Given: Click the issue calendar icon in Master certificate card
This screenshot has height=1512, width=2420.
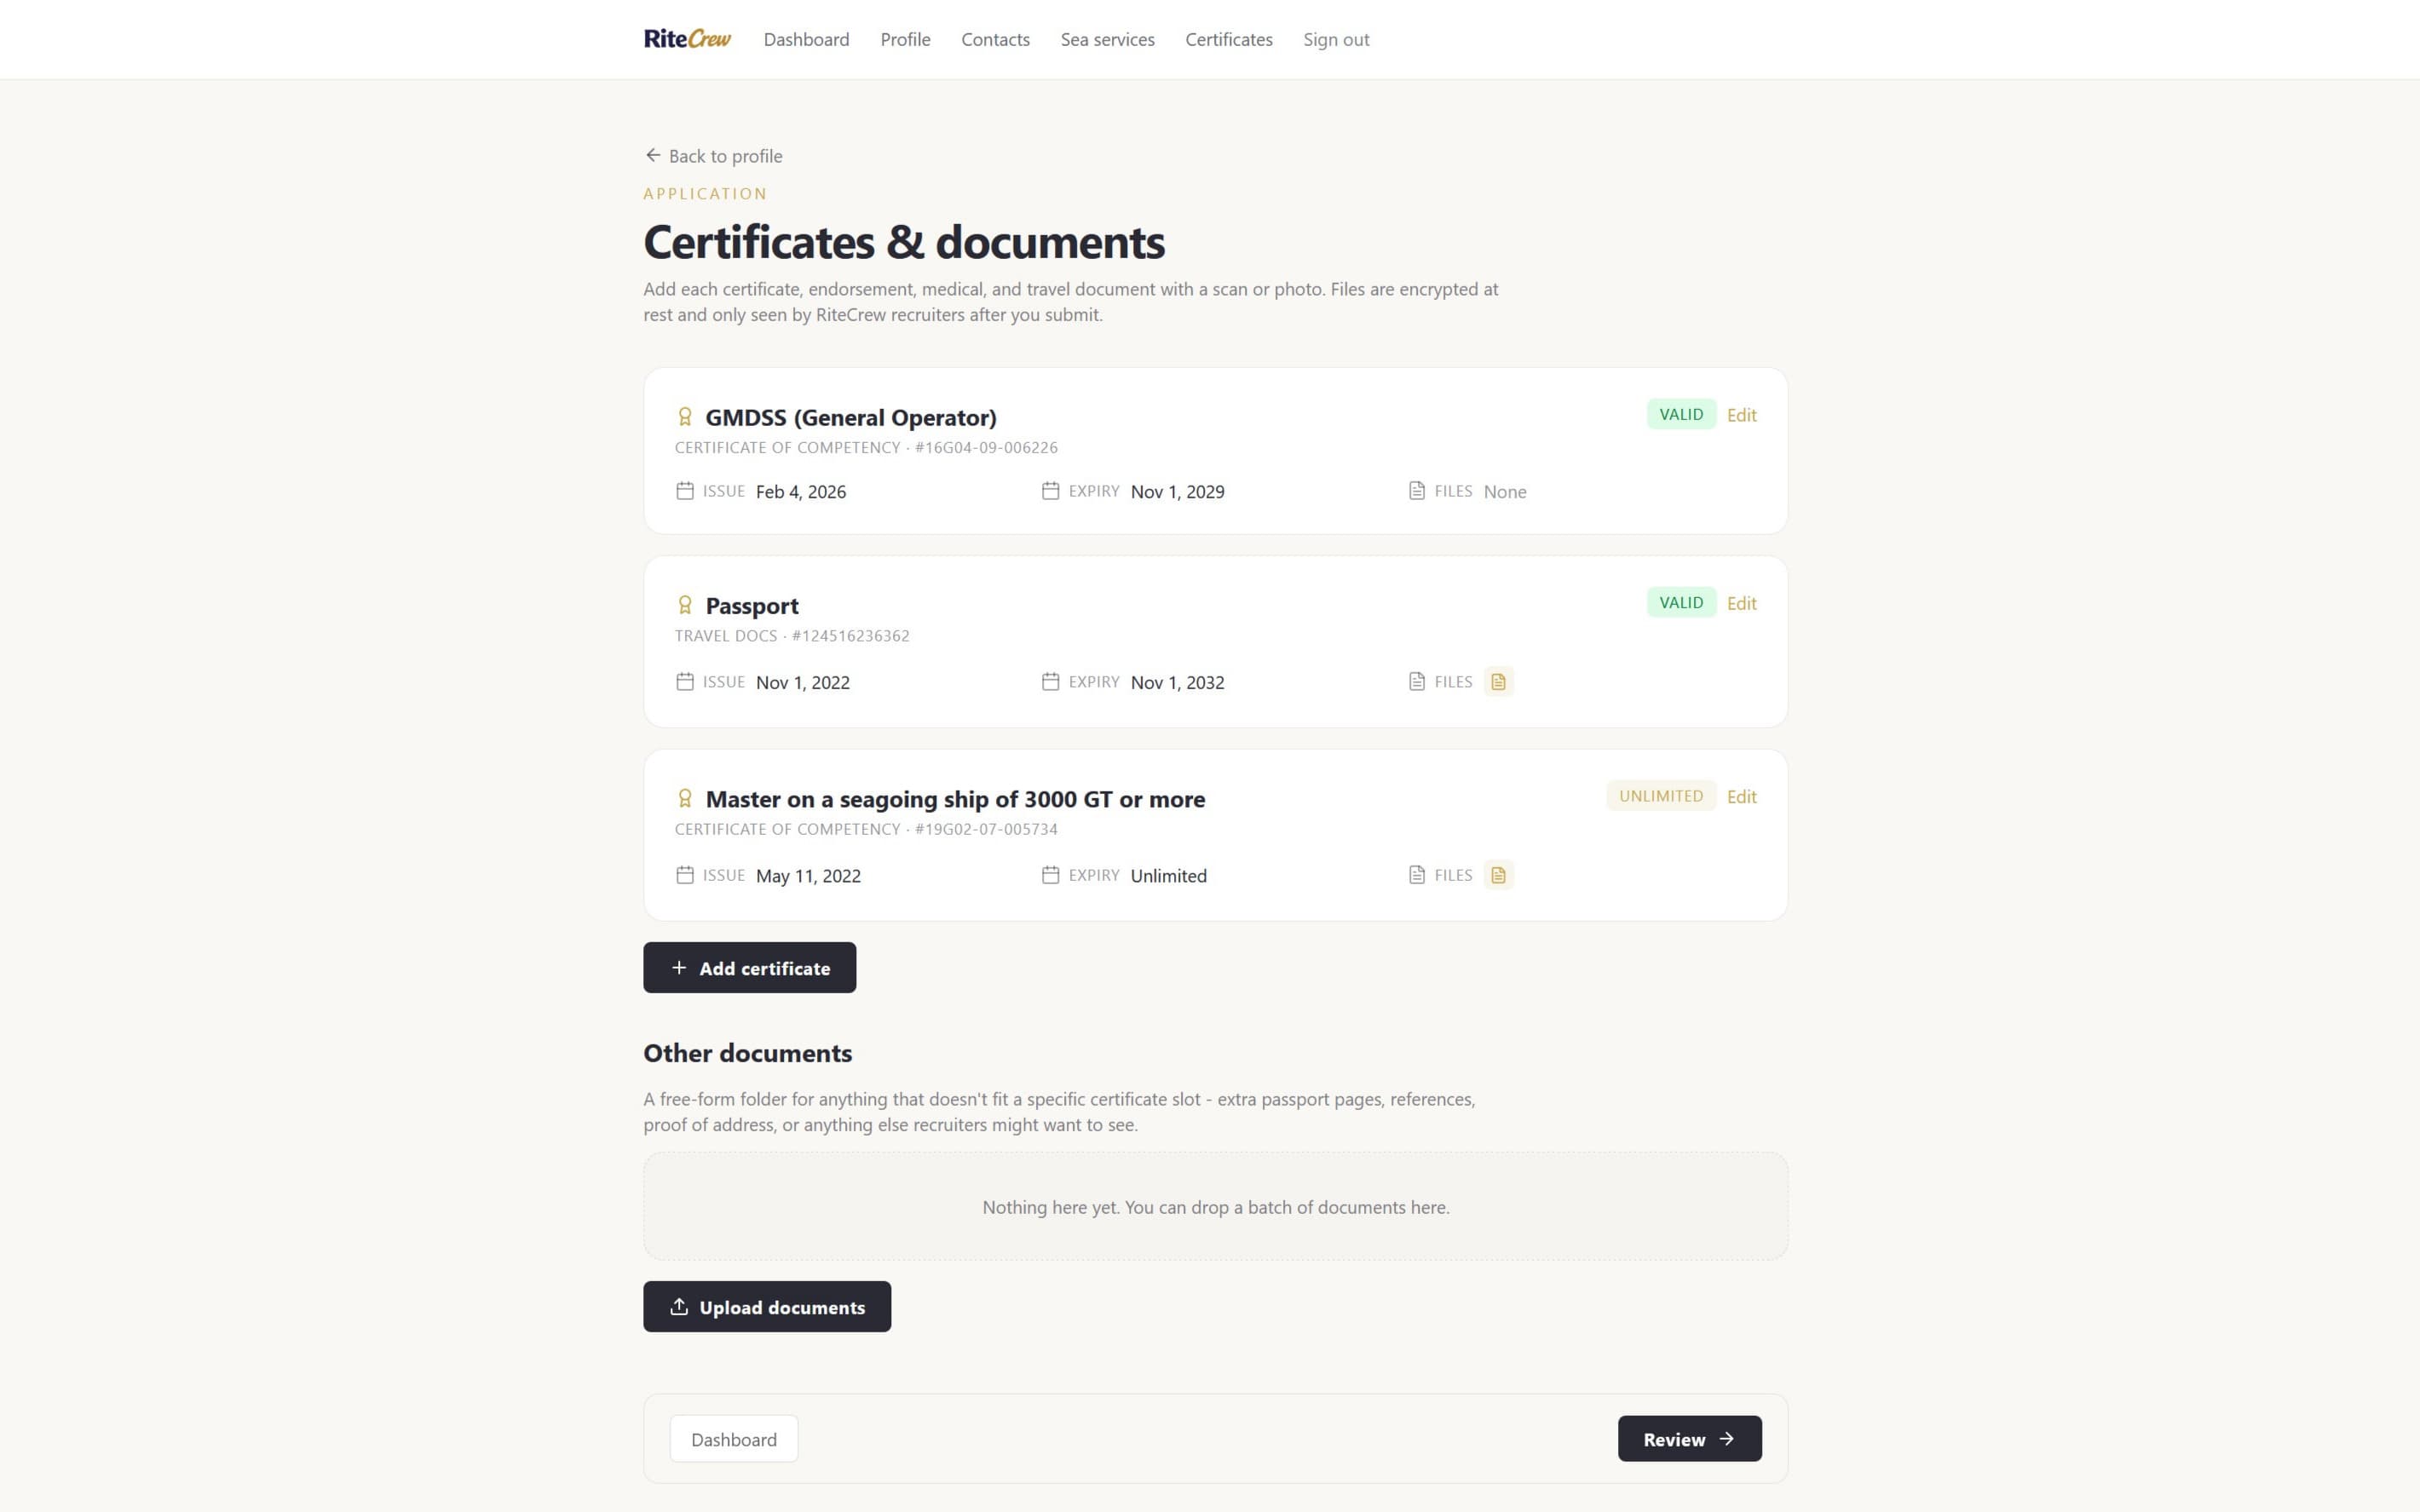Looking at the screenshot, I should (685, 875).
